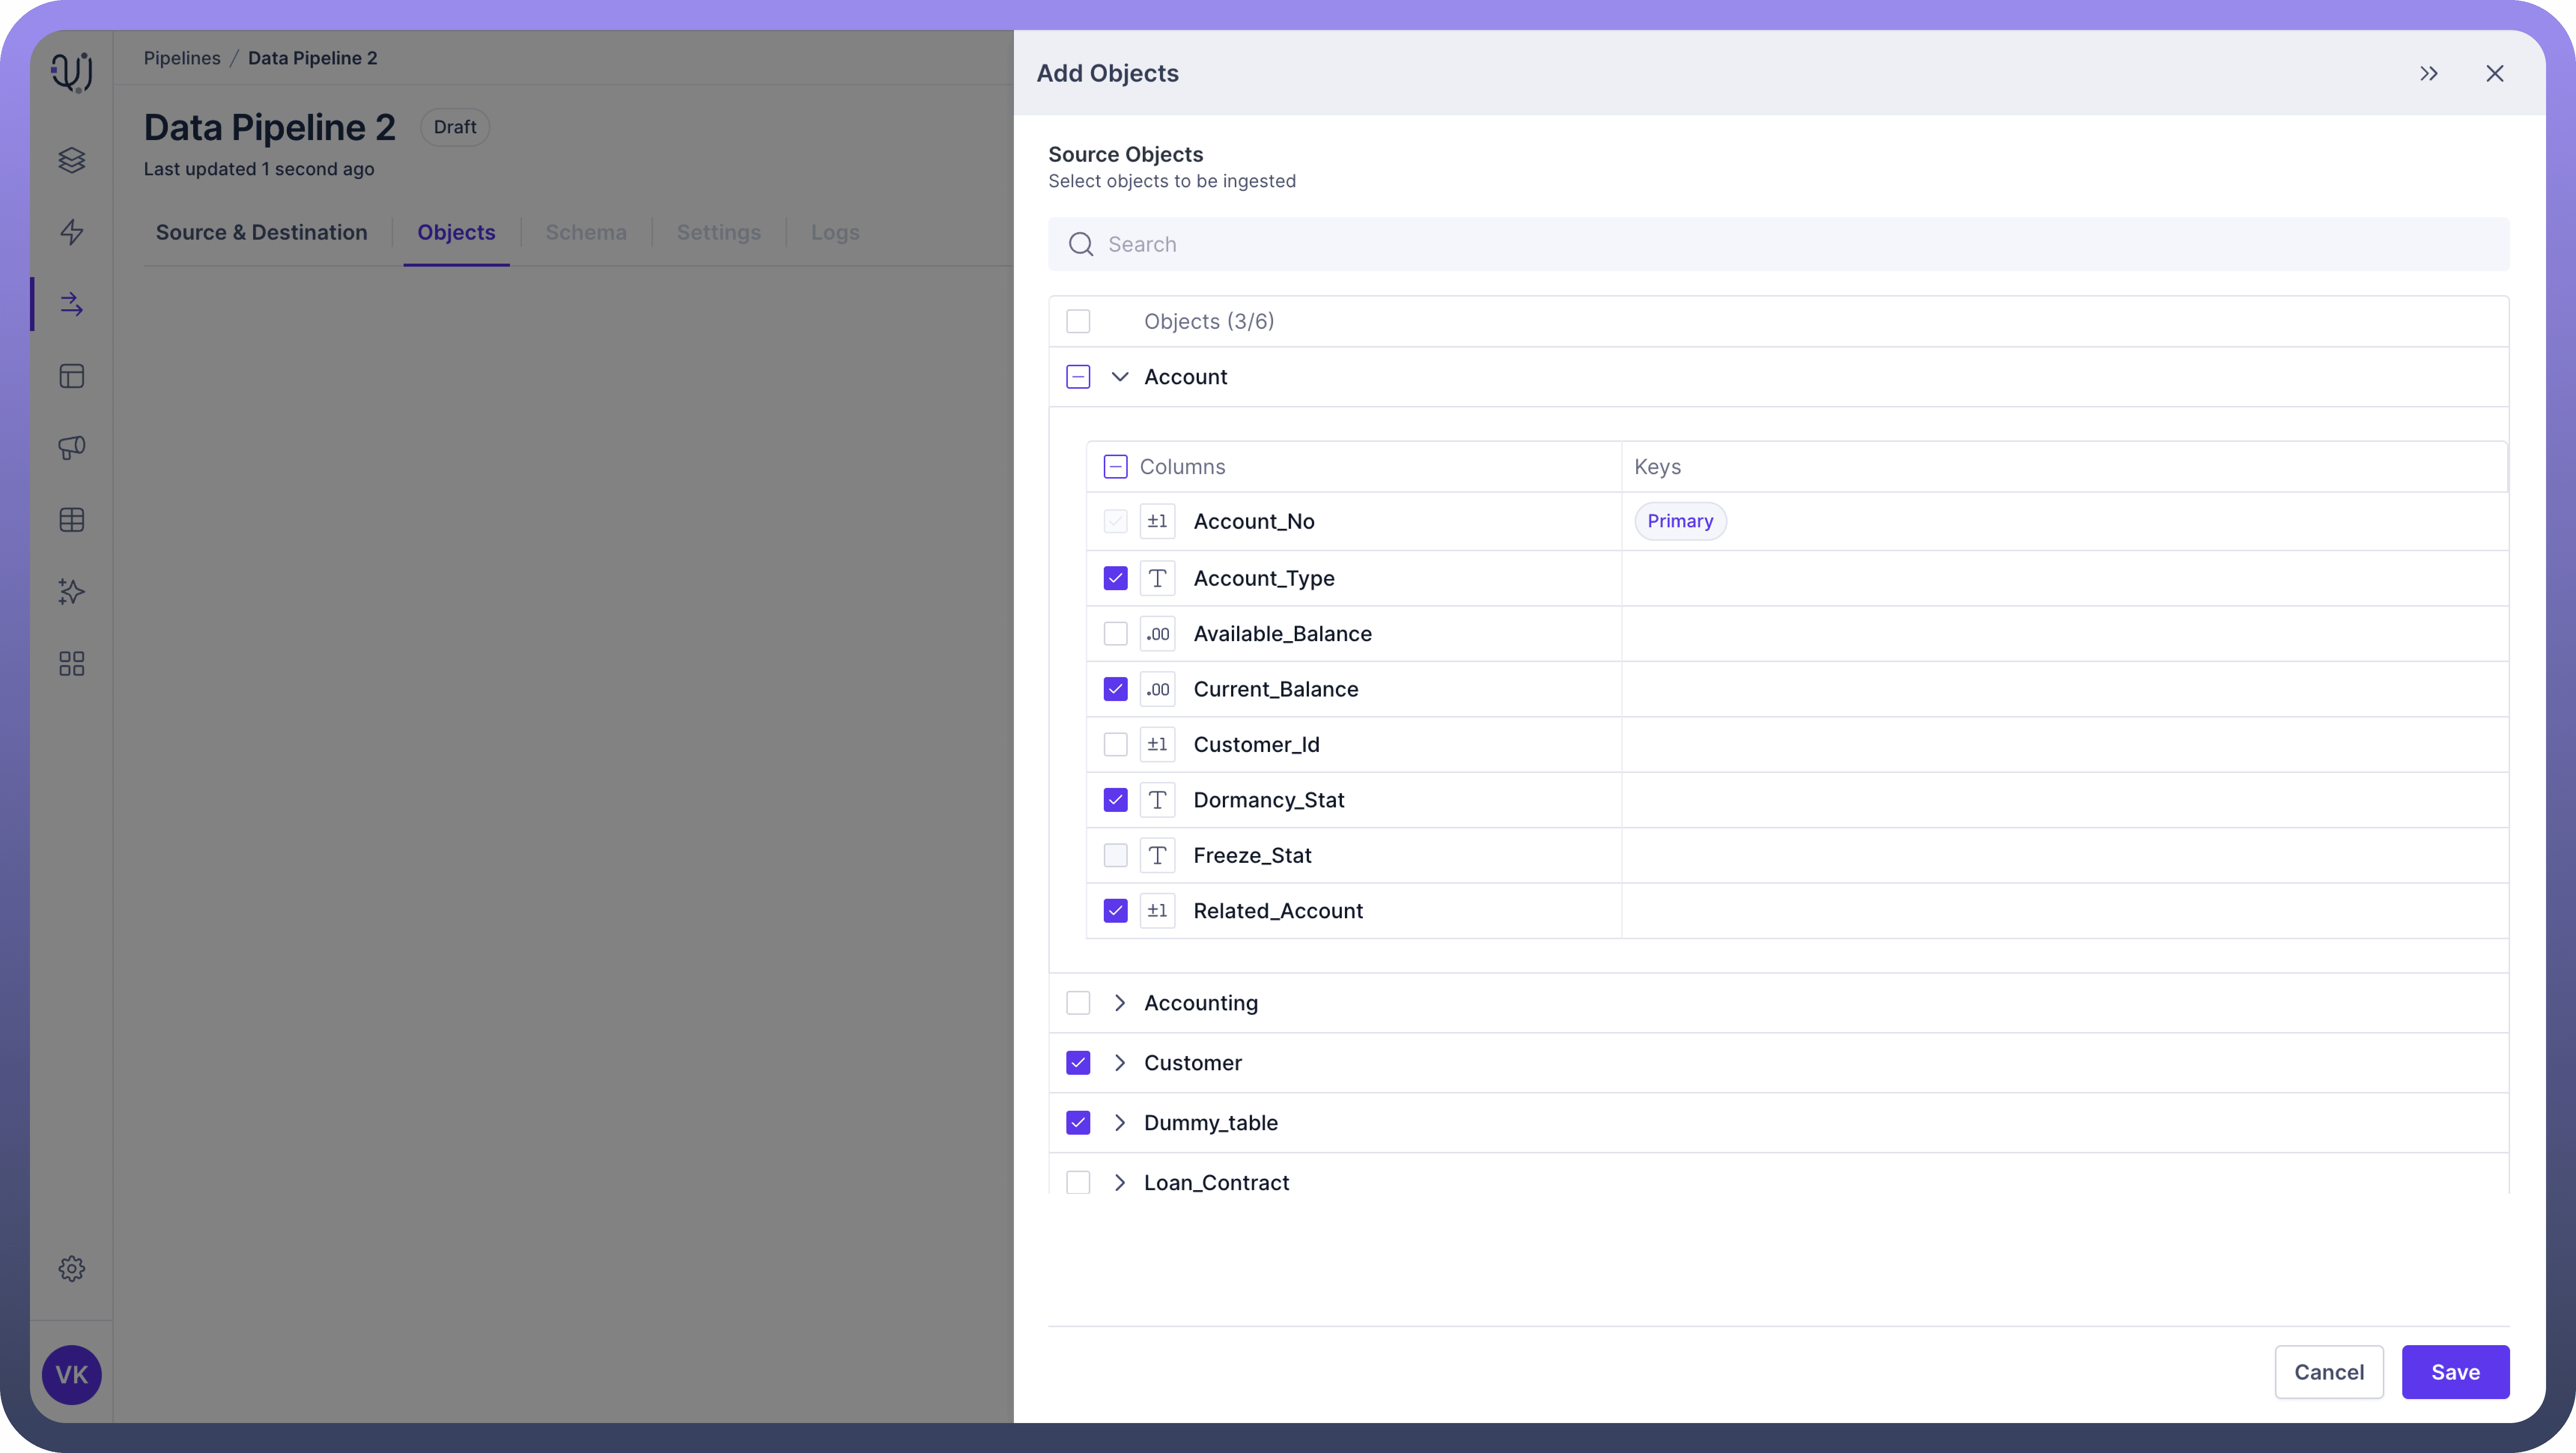Switch to the Source & Destination tab
Screen dimensions: 2576x1453
(x=261, y=232)
